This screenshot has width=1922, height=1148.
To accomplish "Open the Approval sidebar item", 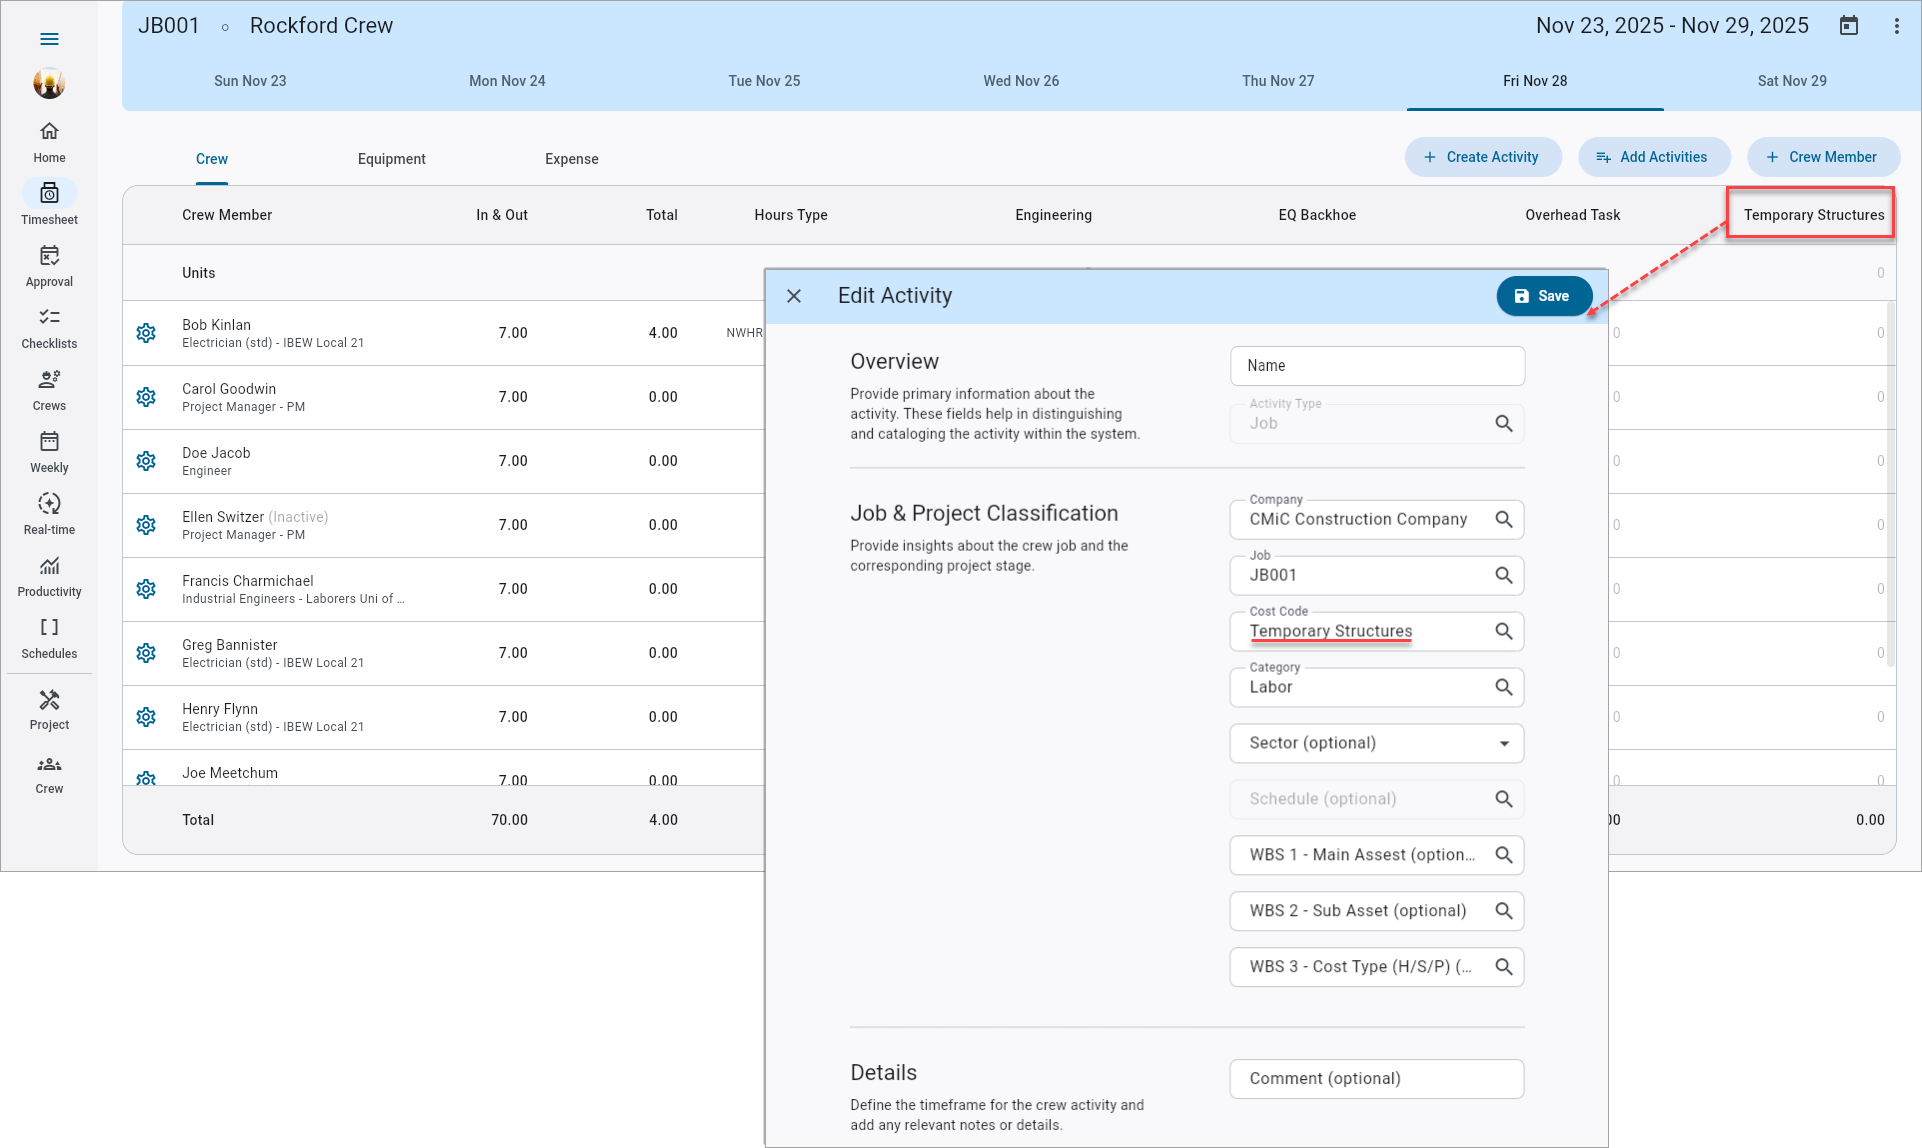I will pos(49,266).
